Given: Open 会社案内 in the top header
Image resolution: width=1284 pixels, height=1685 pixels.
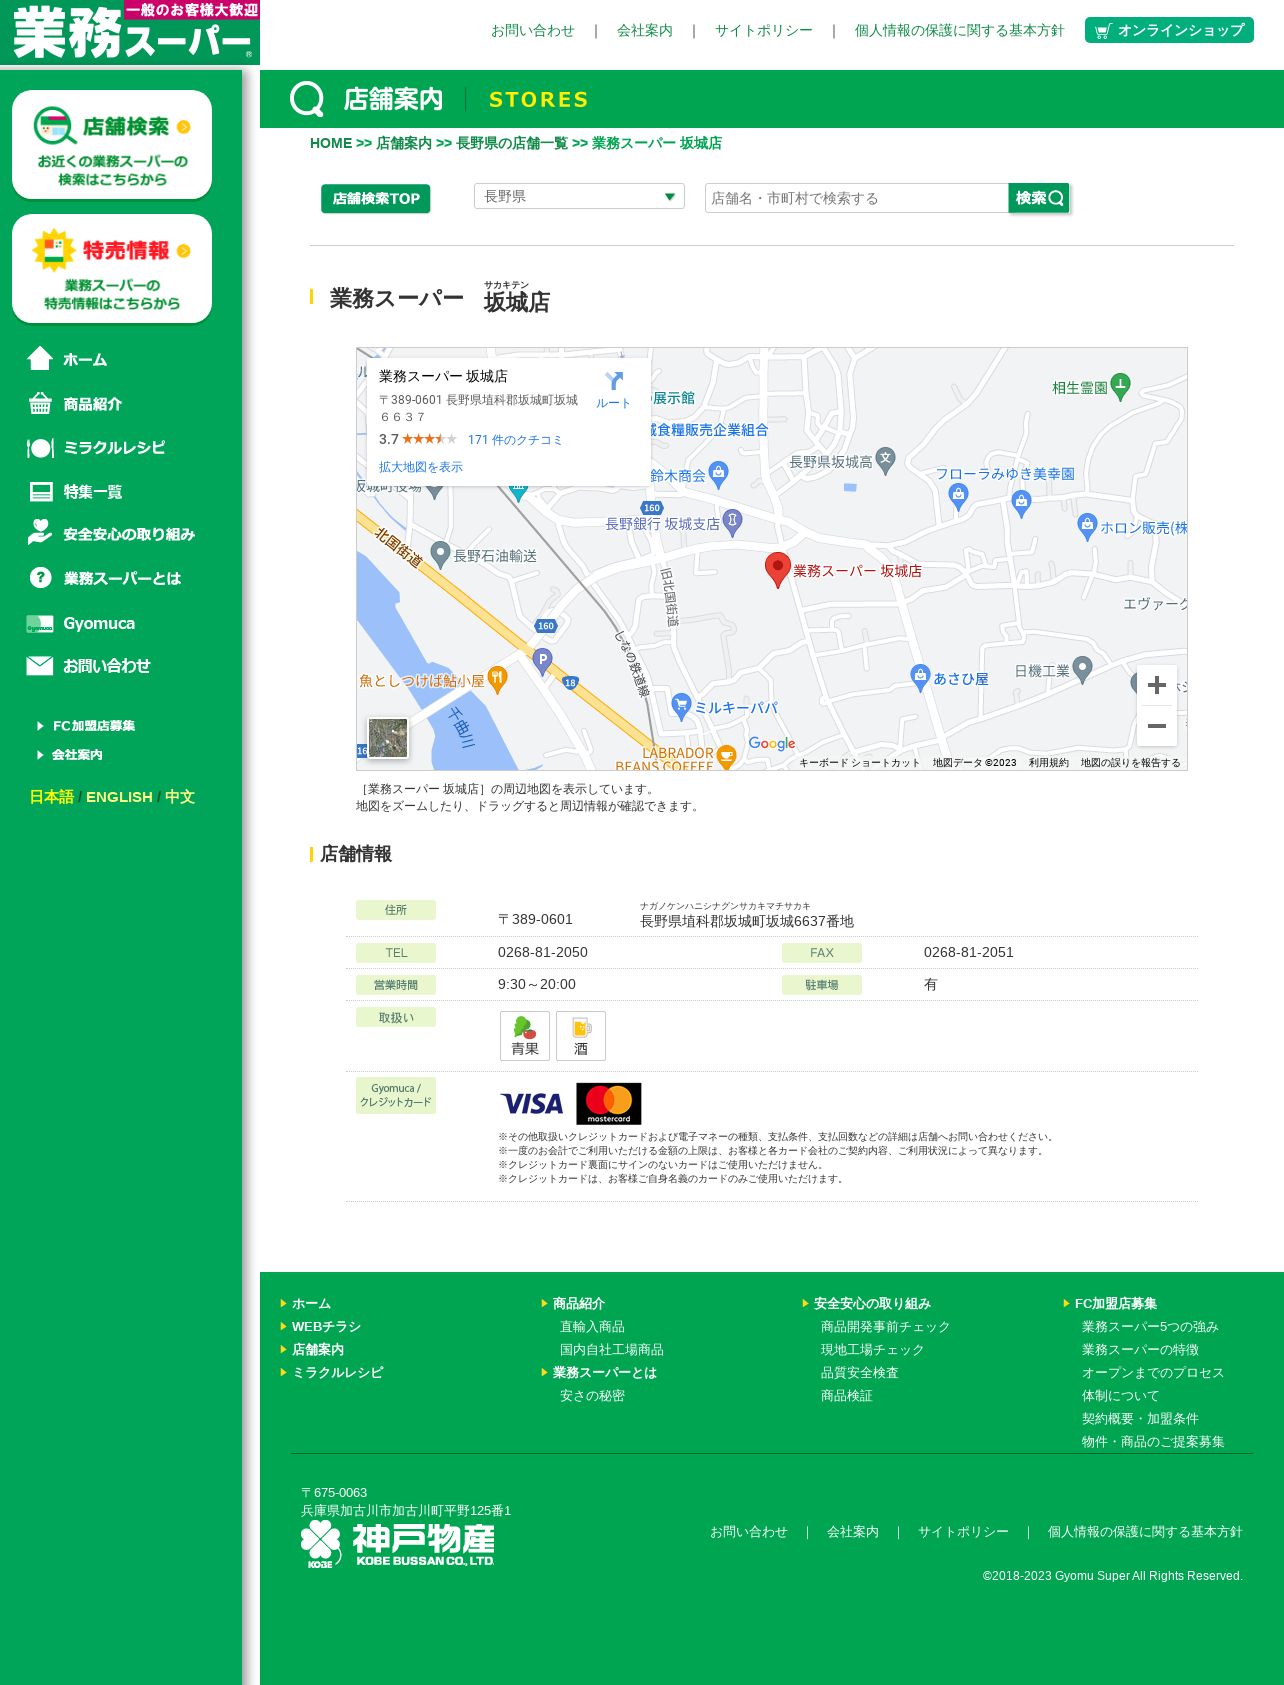Looking at the screenshot, I should [645, 31].
